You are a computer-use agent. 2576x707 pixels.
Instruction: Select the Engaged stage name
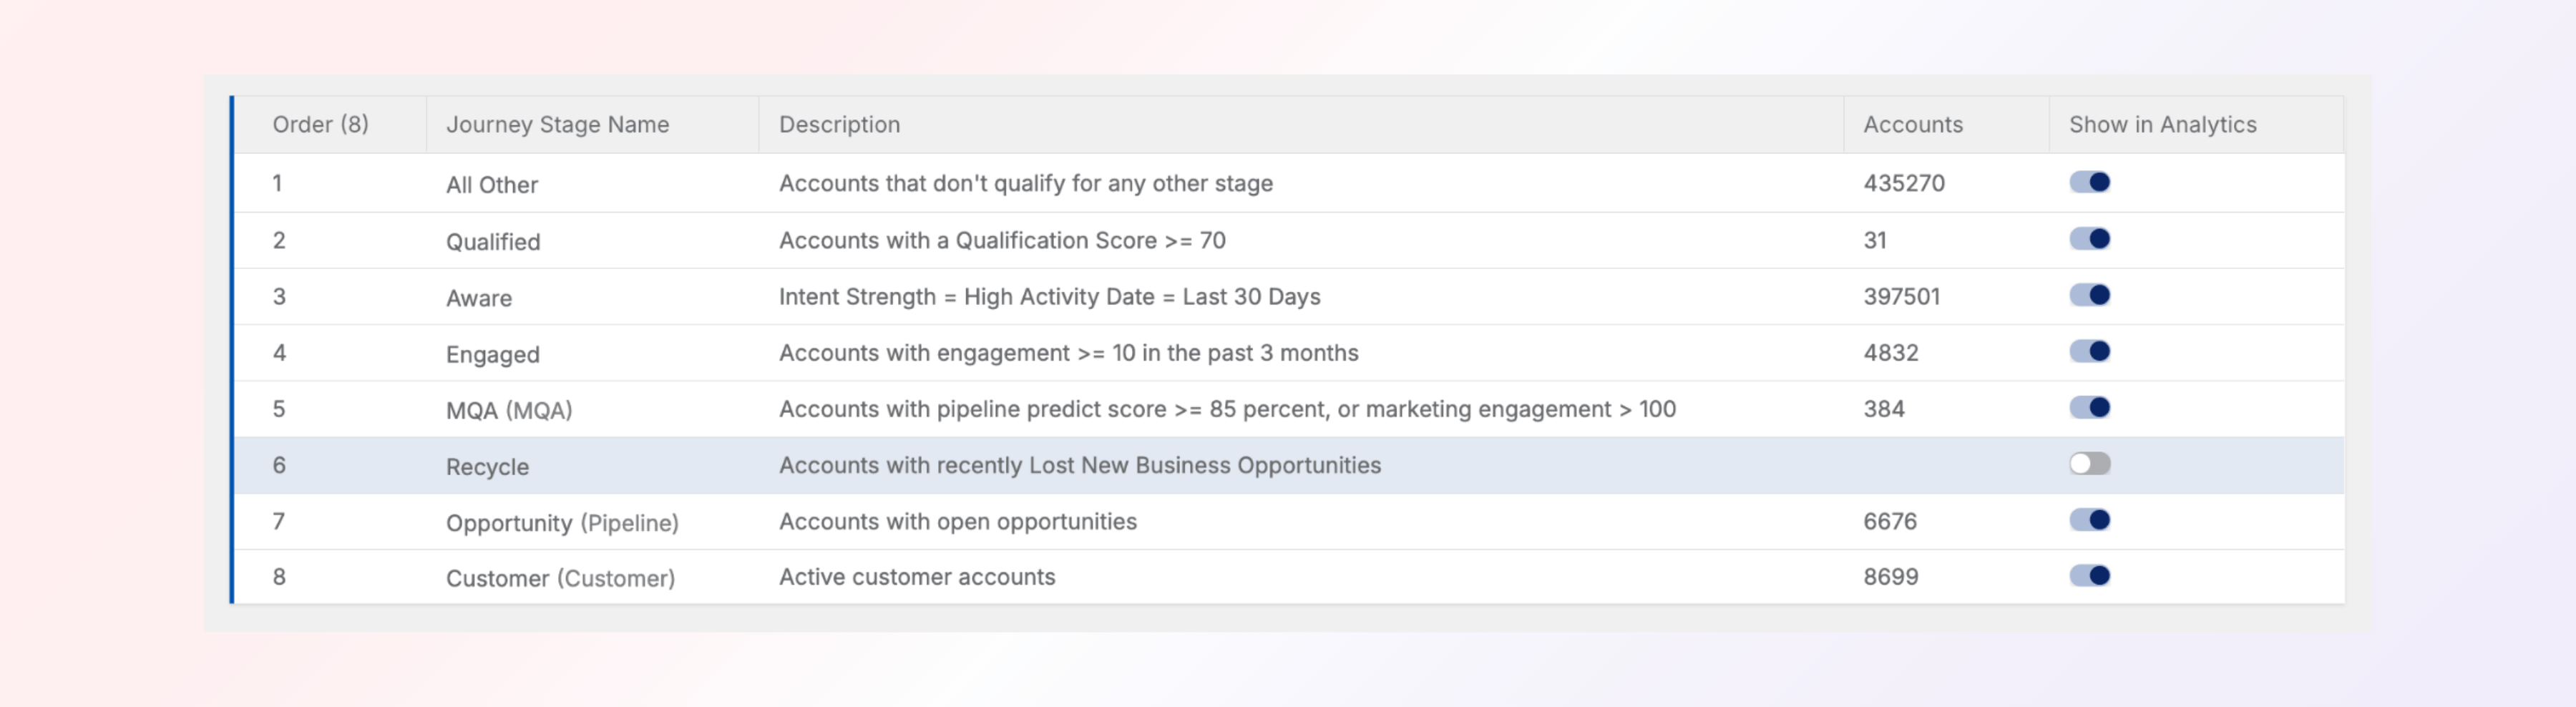pos(492,354)
